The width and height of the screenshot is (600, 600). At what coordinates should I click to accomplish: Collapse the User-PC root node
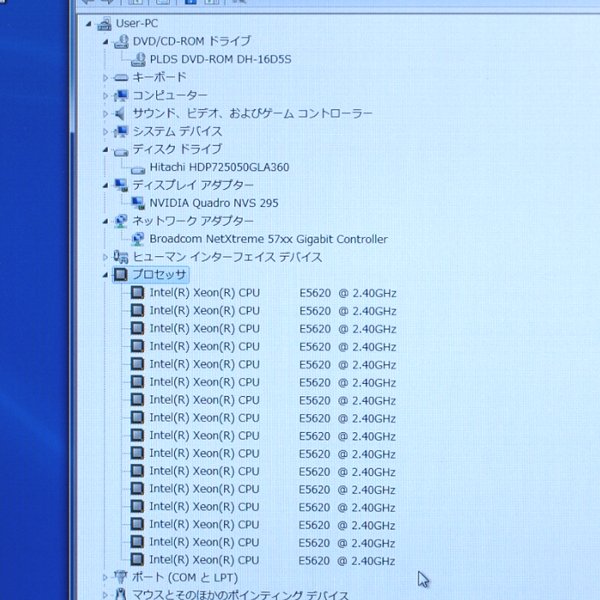pyautogui.click(x=89, y=24)
